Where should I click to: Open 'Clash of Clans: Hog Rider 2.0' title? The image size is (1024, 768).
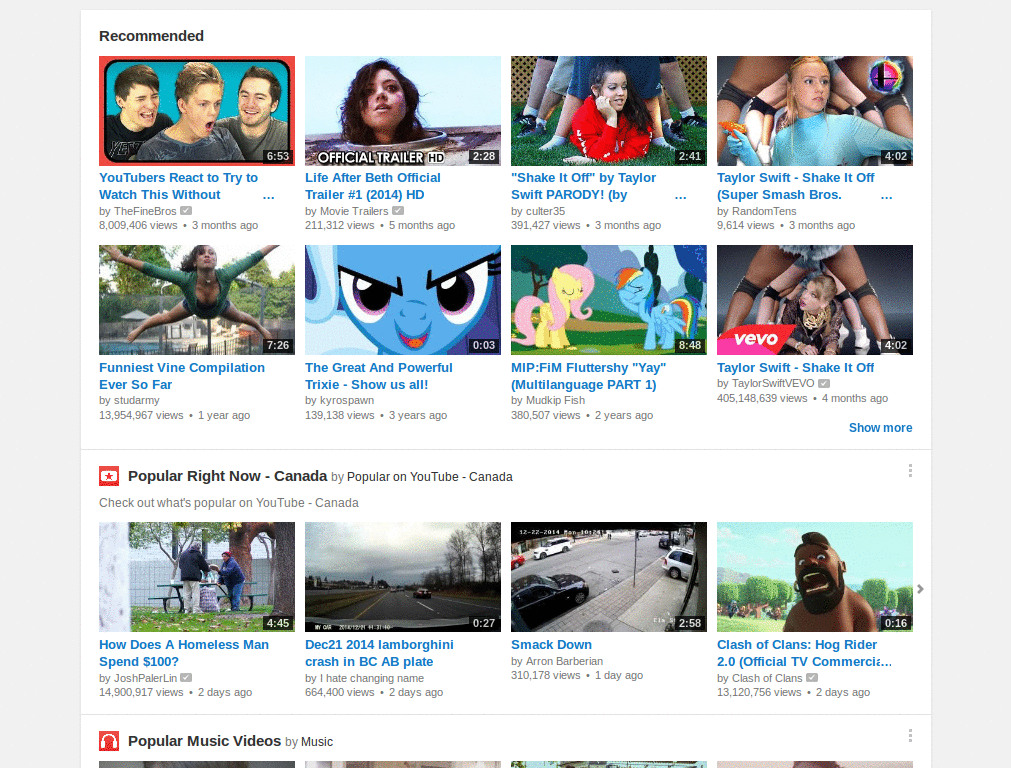coord(805,653)
